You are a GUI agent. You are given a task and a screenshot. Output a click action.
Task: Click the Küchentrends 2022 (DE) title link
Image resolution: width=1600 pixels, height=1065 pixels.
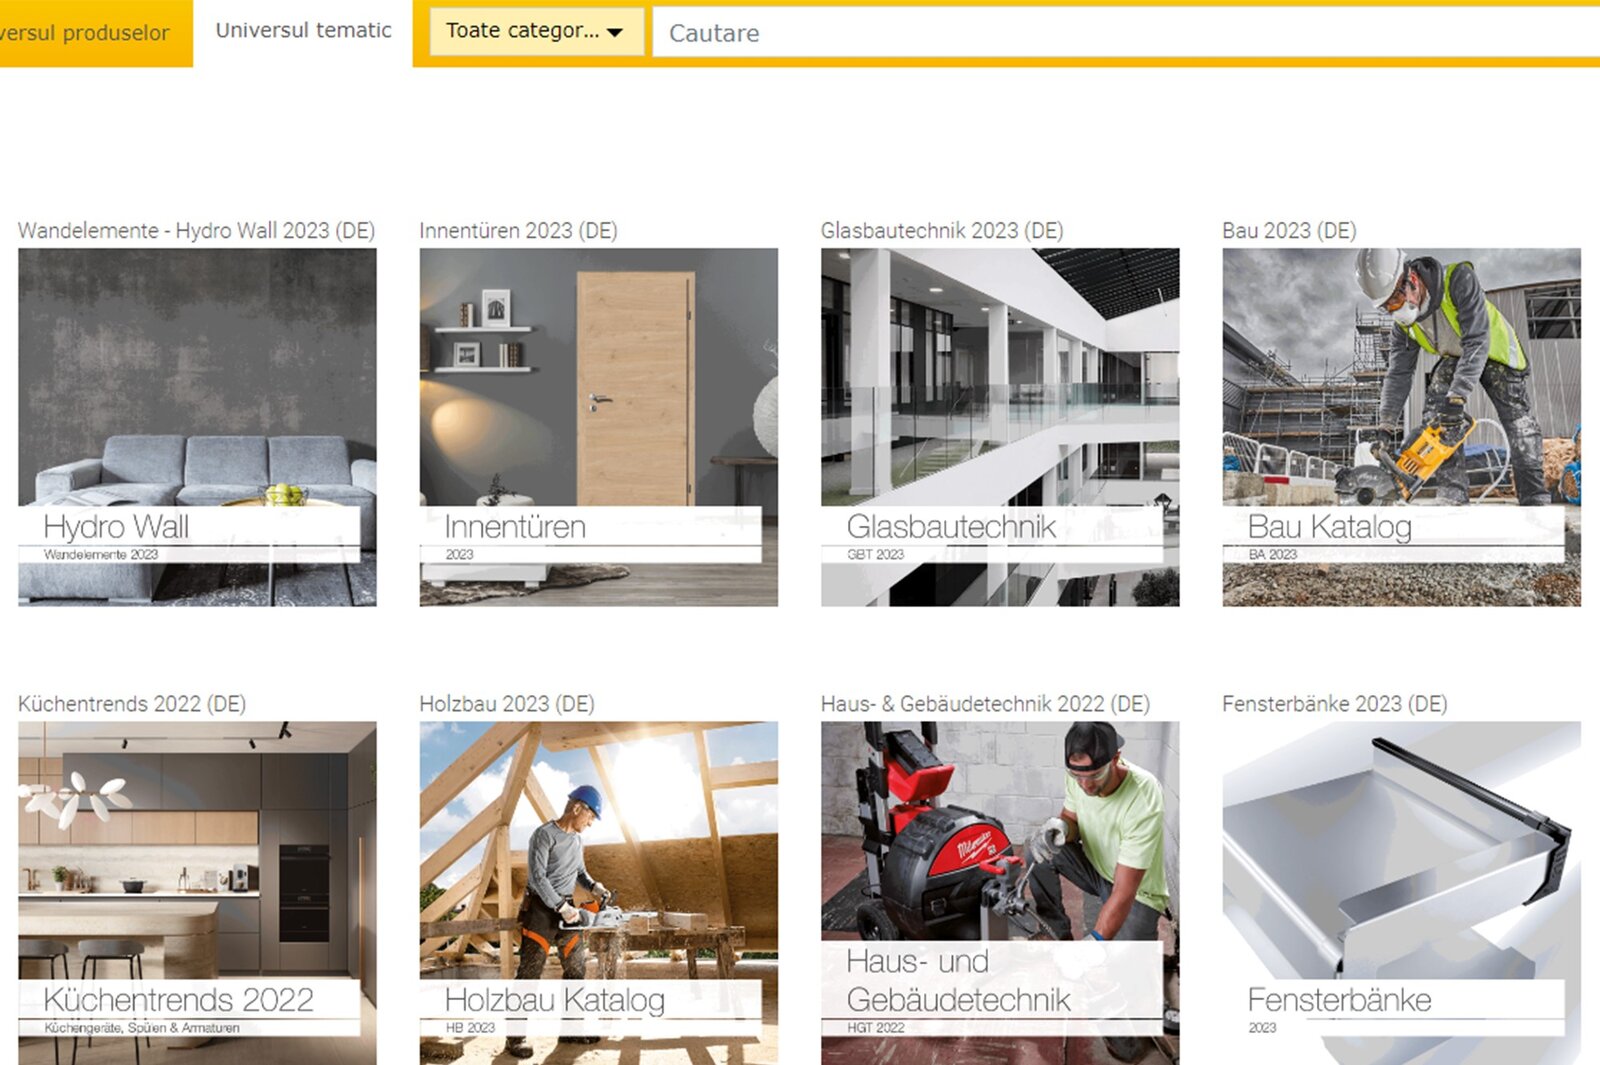132,704
